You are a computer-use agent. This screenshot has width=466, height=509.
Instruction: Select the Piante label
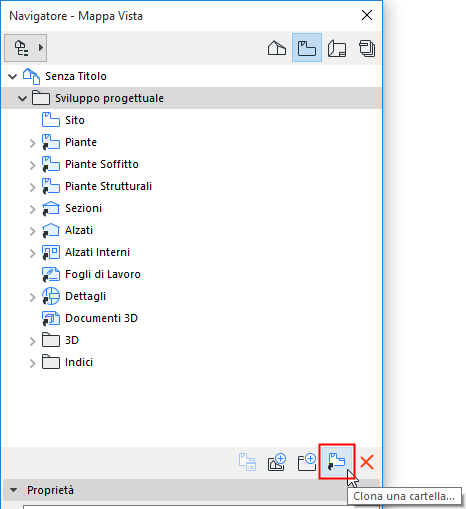(x=81, y=142)
